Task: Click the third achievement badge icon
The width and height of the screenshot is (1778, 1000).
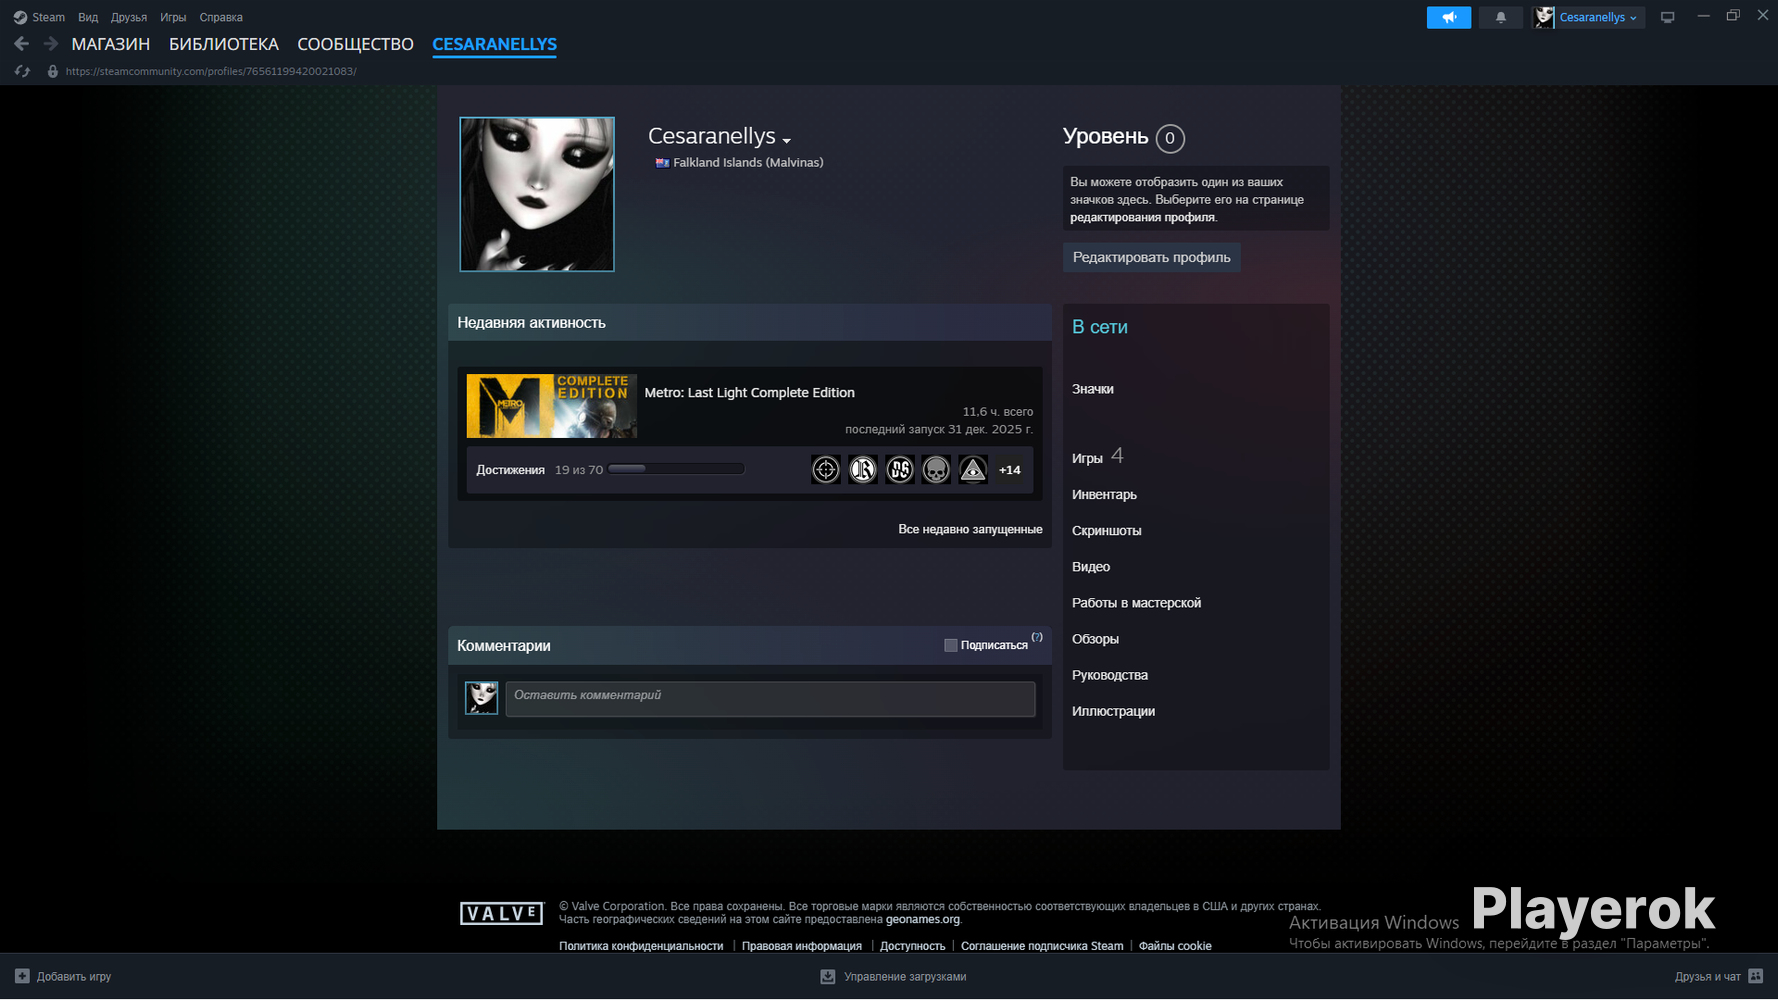Action: 900,469
